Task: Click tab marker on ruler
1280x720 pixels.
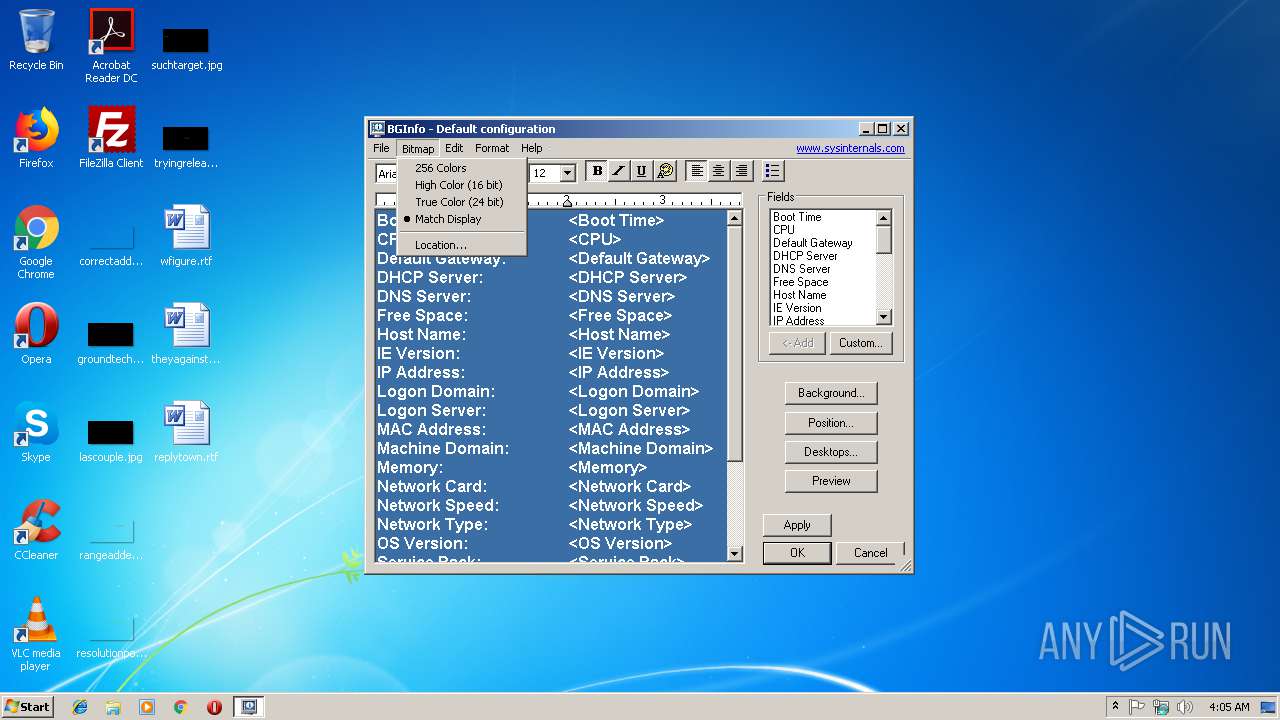Action: pos(566,200)
